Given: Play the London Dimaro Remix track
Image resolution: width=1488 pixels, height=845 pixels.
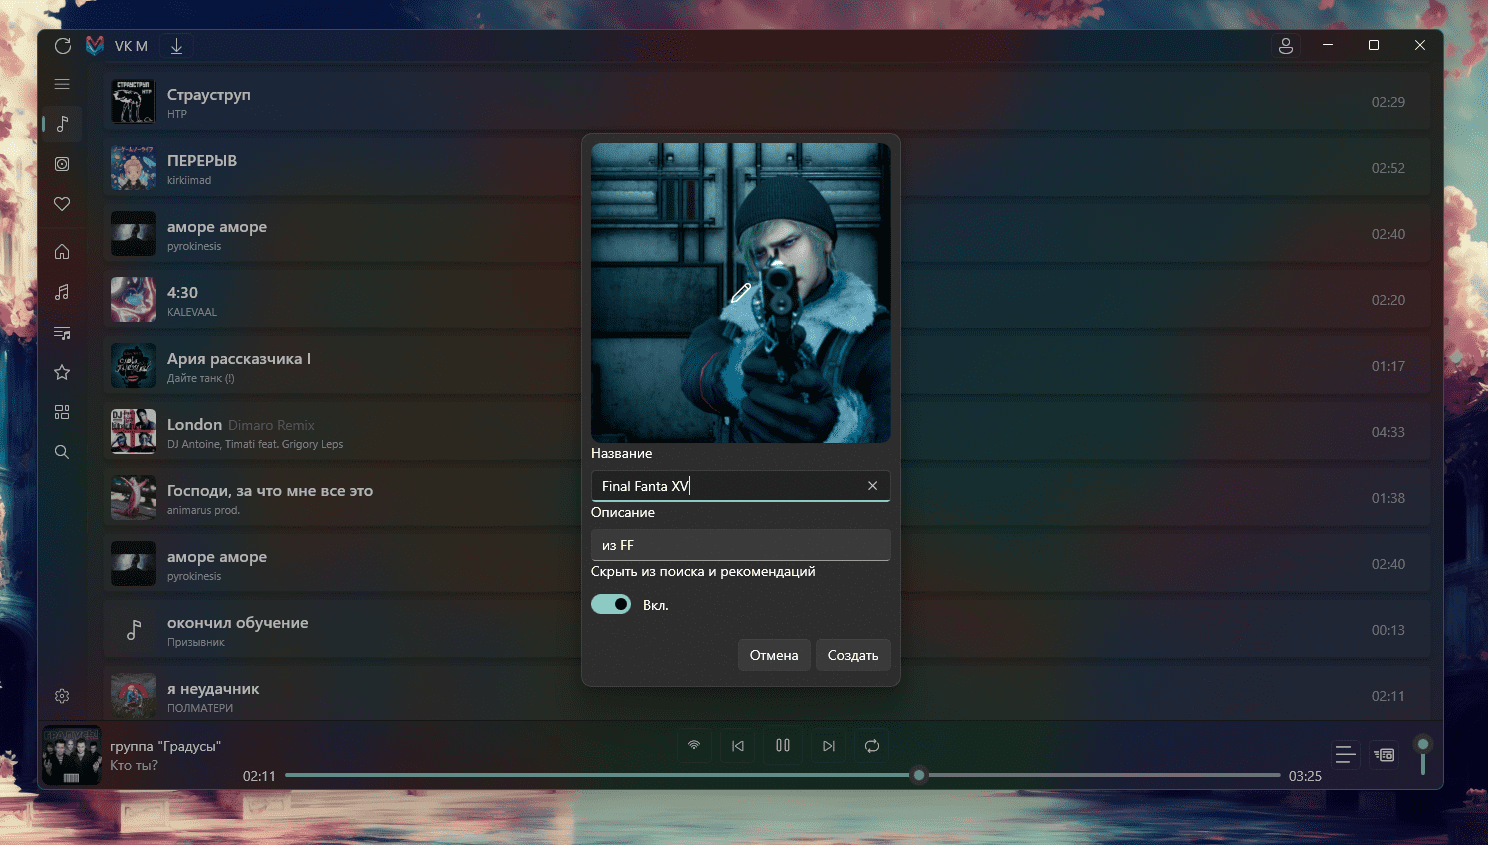Looking at the screenshot, I should [766, 432].
